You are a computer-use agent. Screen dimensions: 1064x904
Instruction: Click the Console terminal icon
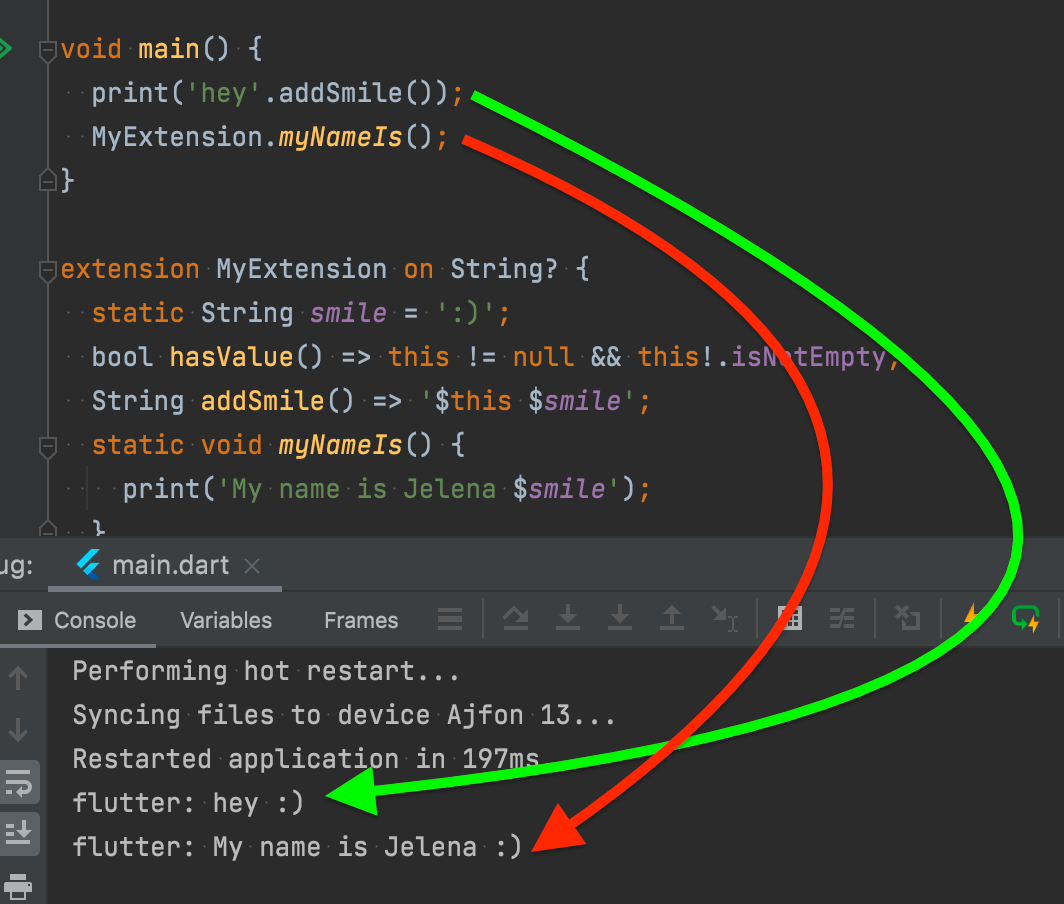pyautogui.click(x=30, y=620)
